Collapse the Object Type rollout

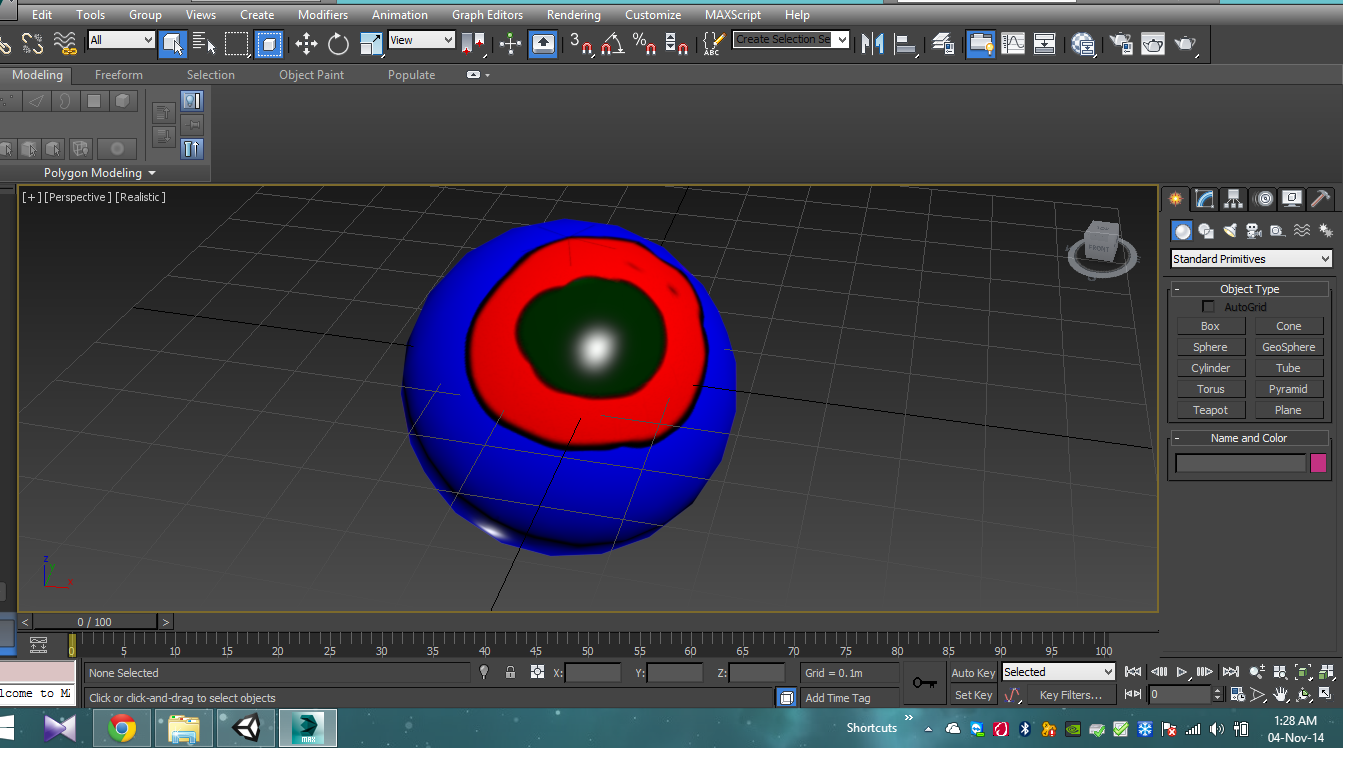(x=1249, y=289)
